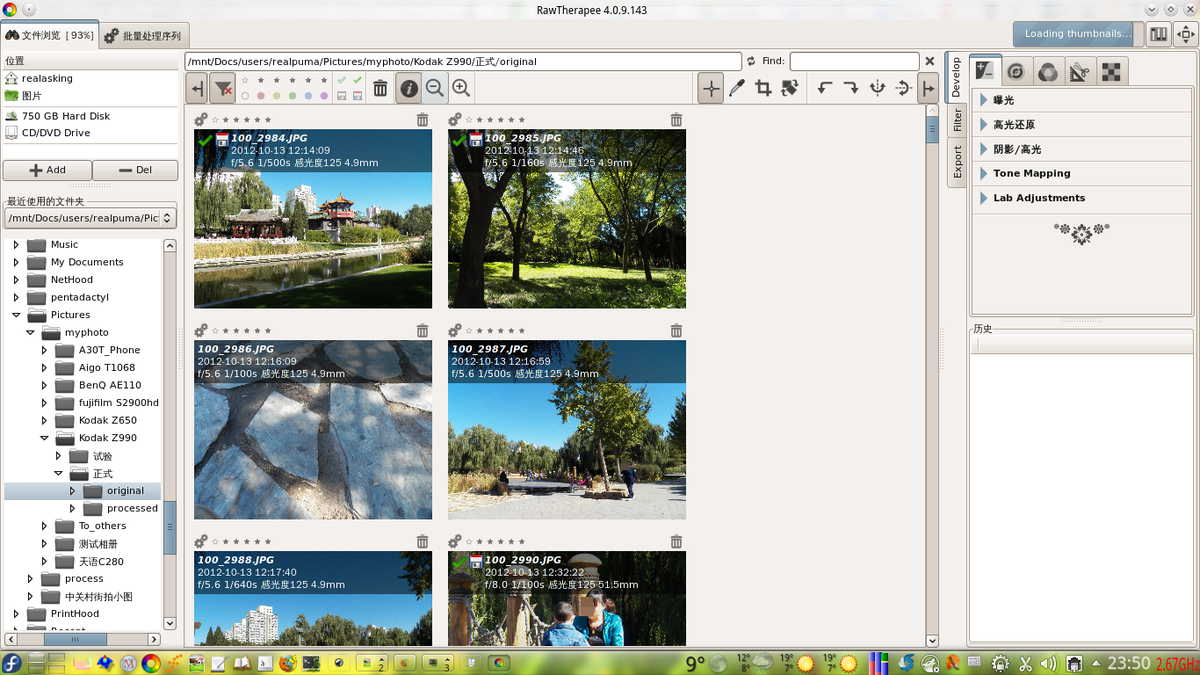Expand the 阴影/高光 section
This screenshot has height=675, width=1200.
point(1081,149)
